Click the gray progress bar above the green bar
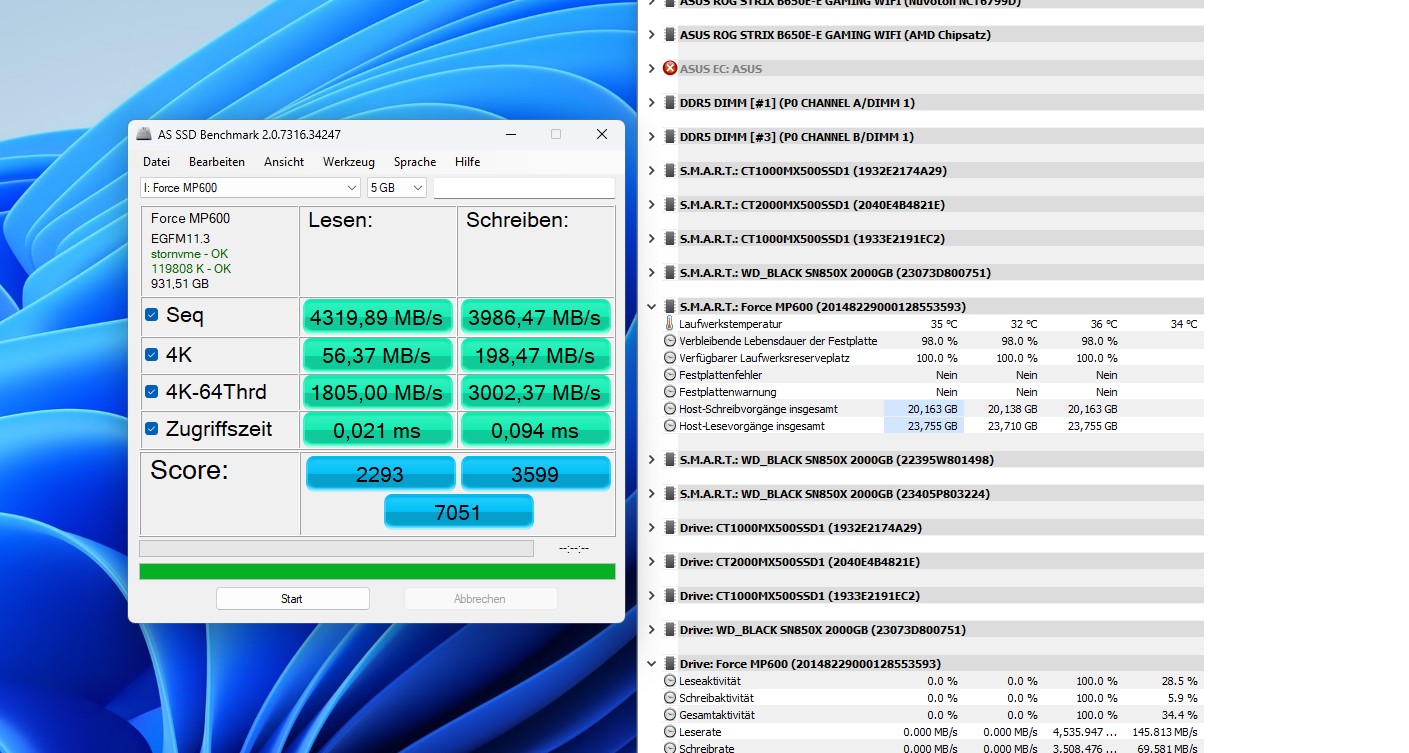Viewport: 1409px width, 753px height. point(336,548)
